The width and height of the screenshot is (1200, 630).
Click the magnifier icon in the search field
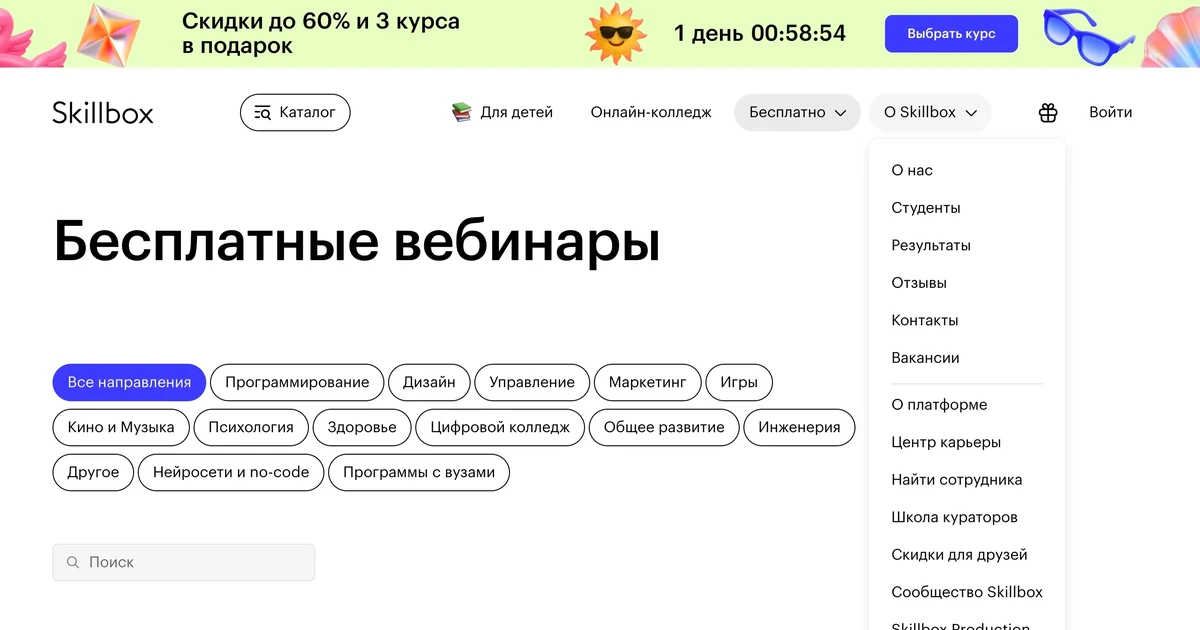point(72,562)
